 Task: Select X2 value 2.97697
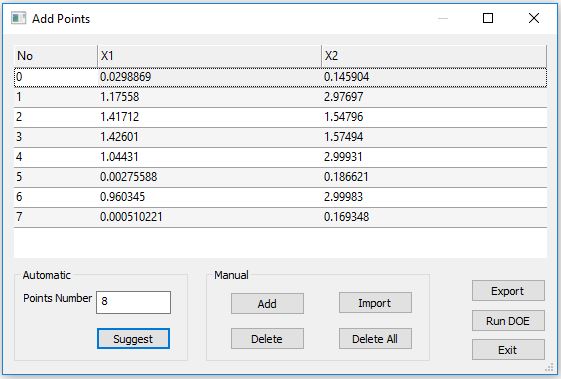343,97
